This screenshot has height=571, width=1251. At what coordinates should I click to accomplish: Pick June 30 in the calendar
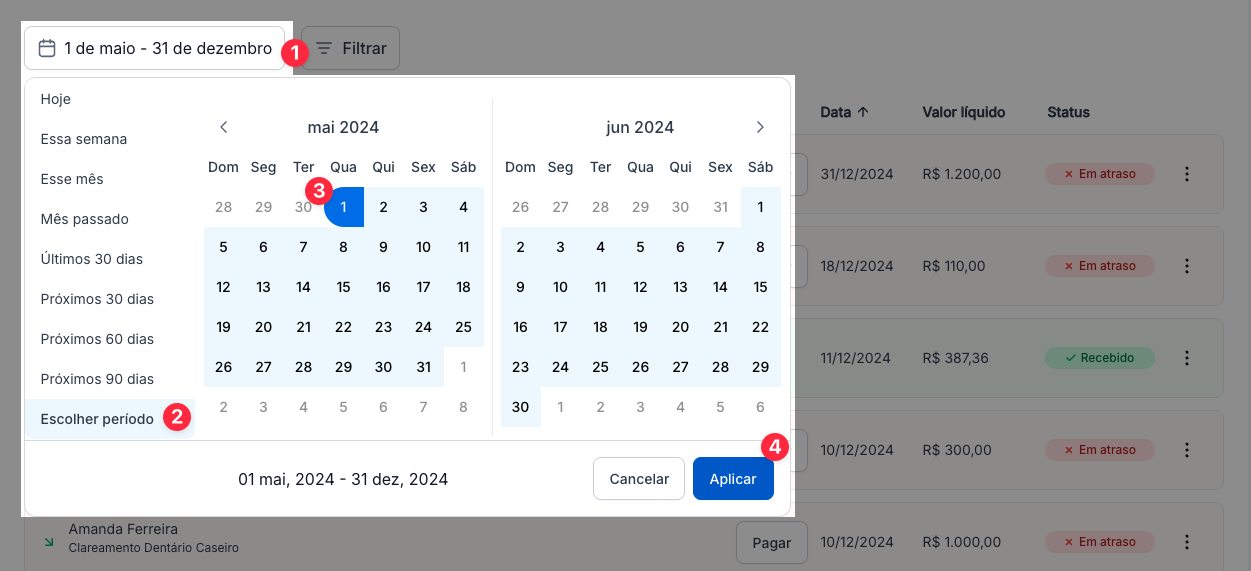520,407
